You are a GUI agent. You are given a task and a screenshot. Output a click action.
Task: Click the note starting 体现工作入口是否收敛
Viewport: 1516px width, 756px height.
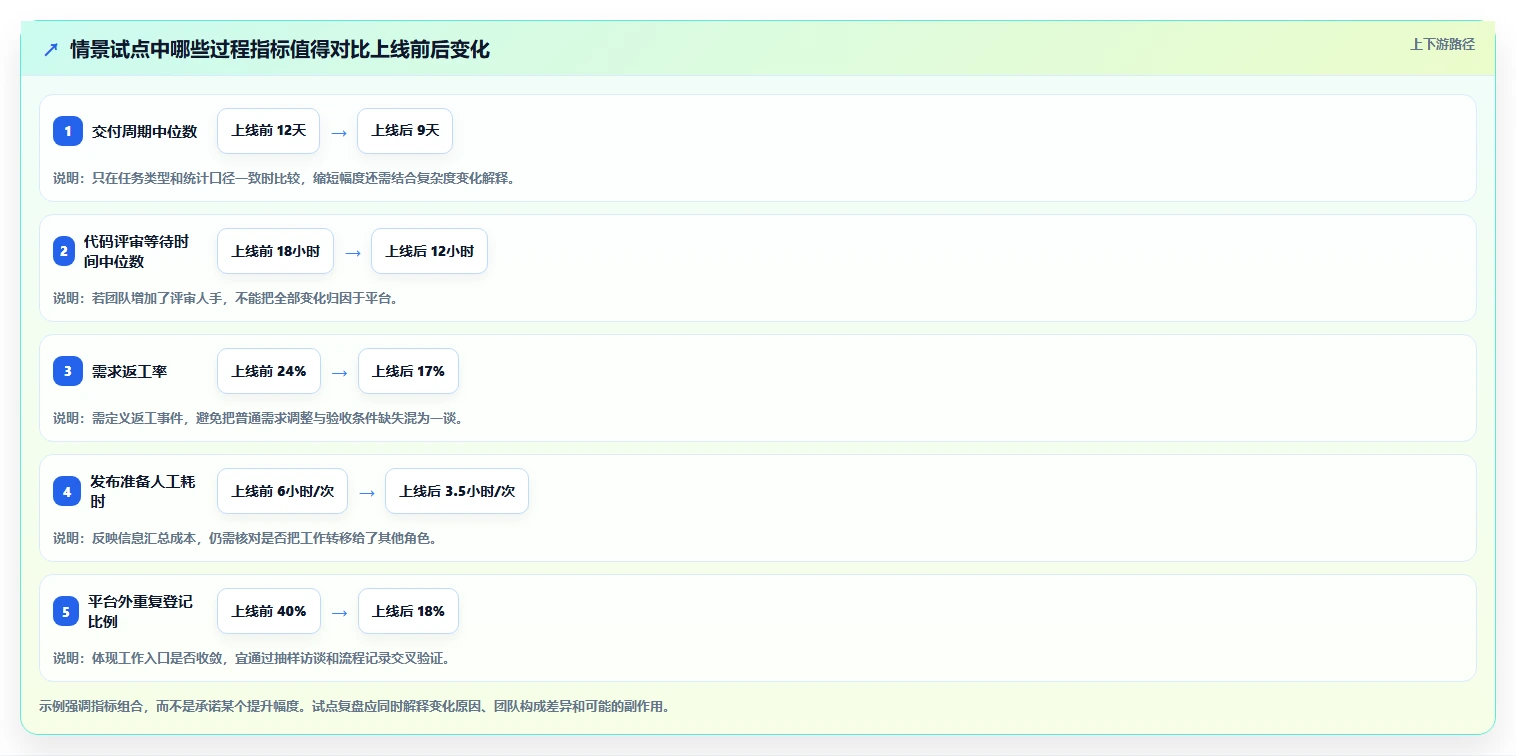(252, 658)
